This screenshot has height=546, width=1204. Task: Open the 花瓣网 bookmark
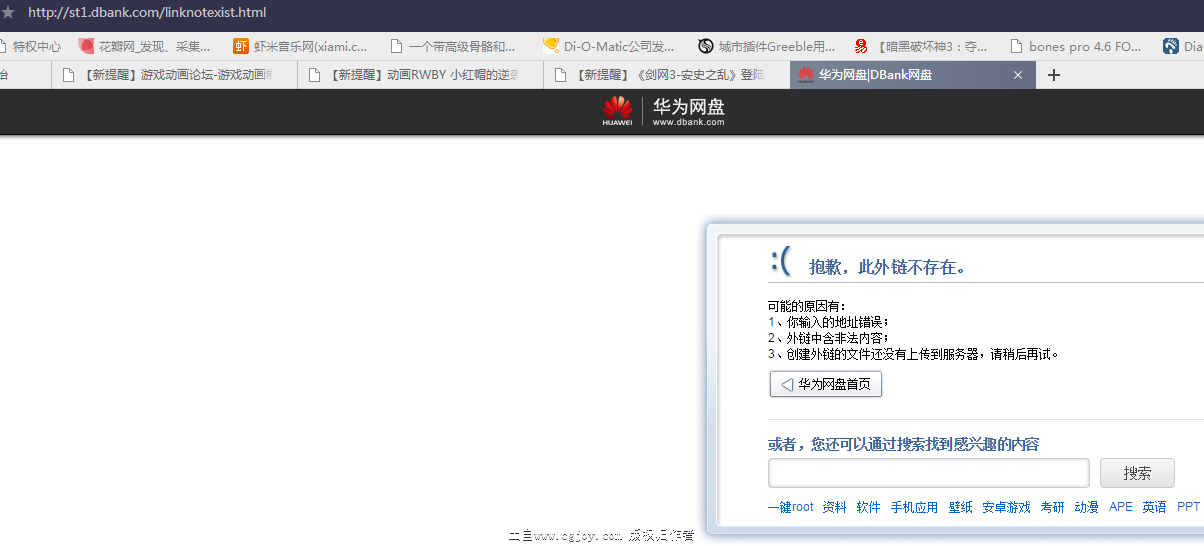(x=145, y=46)
